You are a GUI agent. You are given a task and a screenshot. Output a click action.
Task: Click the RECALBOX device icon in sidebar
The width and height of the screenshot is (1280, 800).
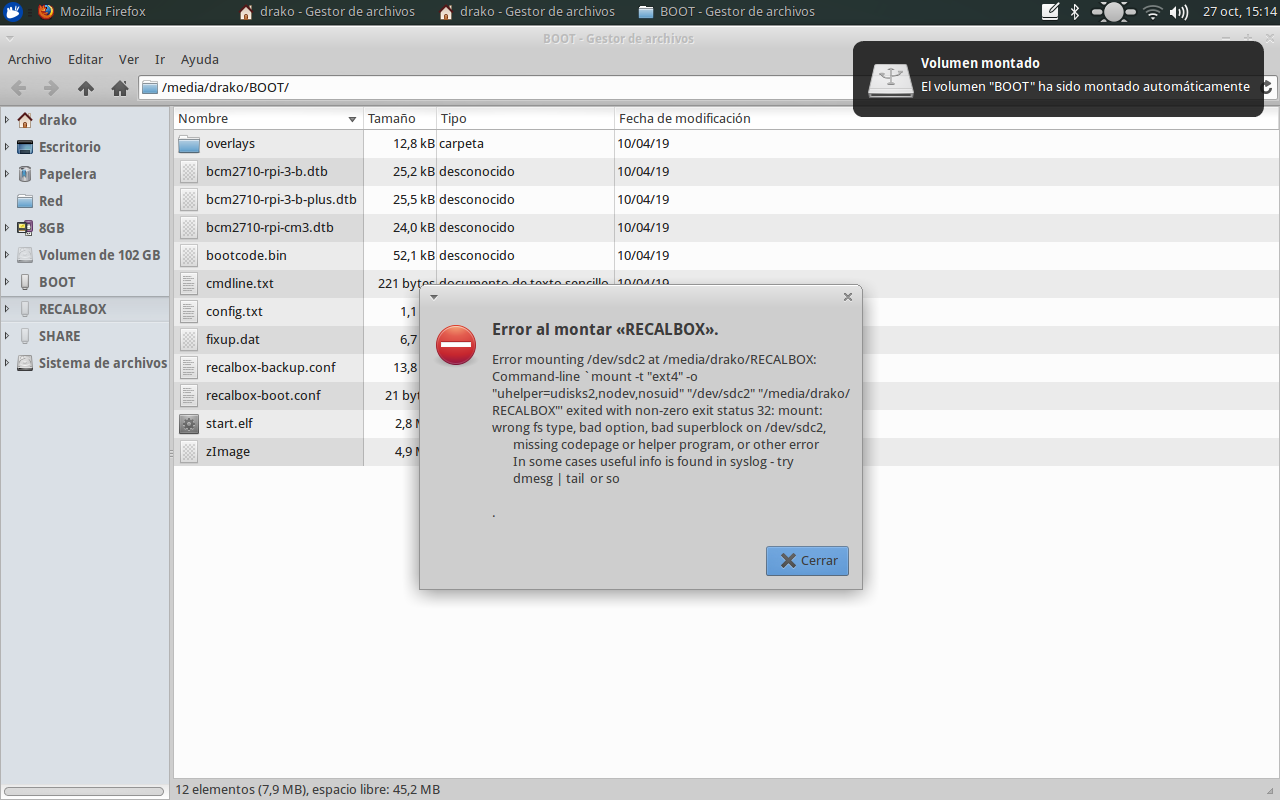point(25,309)
